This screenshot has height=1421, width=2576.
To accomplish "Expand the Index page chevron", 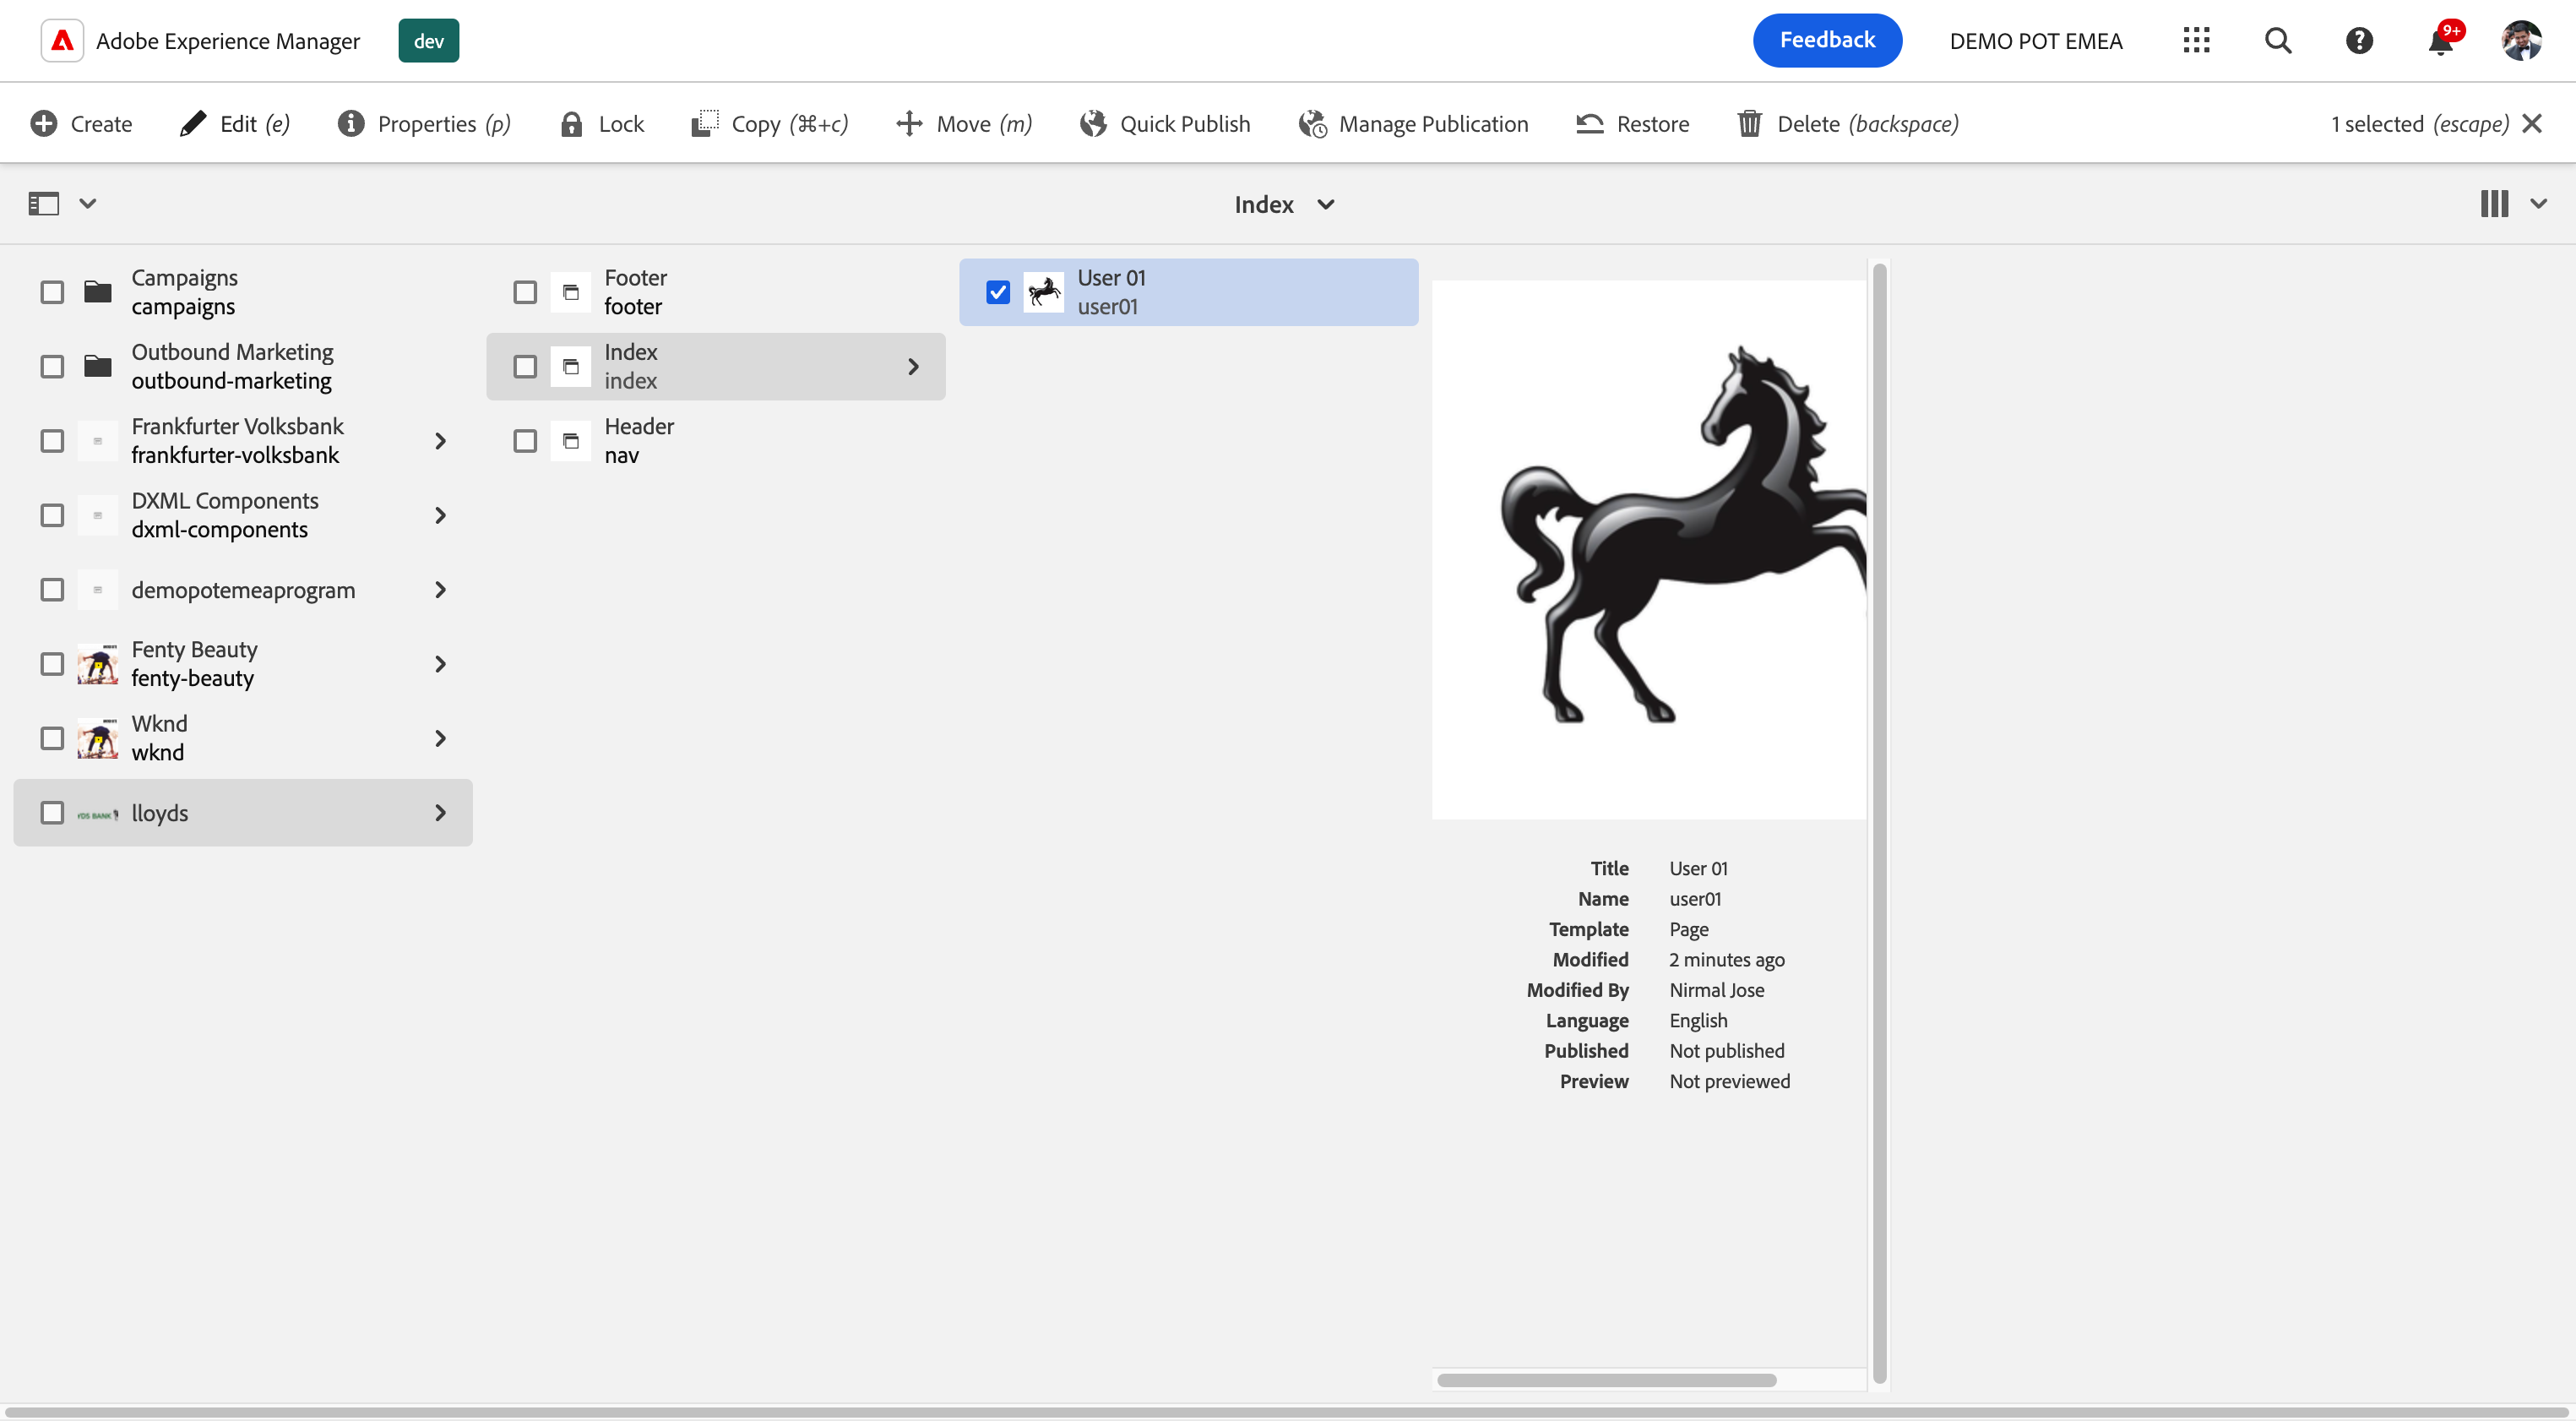I will [913, 367].
